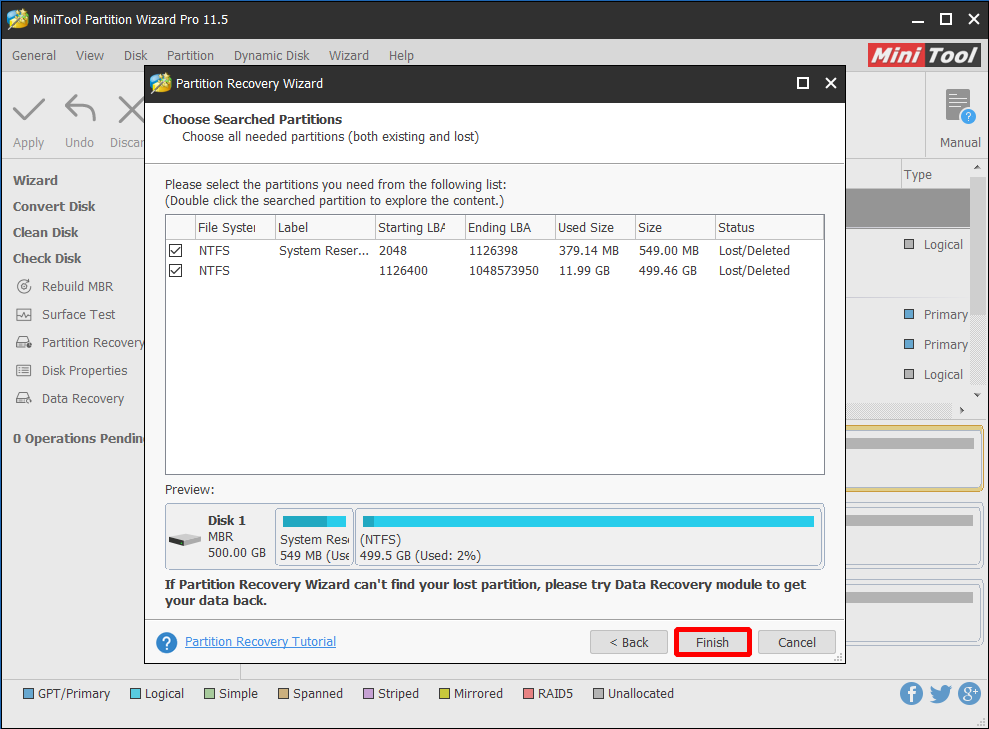This screenshot has height=729, width=989.
Task: Uncheck the 499.46 GB NTFS partition checkbox
Action: (176, 271)
